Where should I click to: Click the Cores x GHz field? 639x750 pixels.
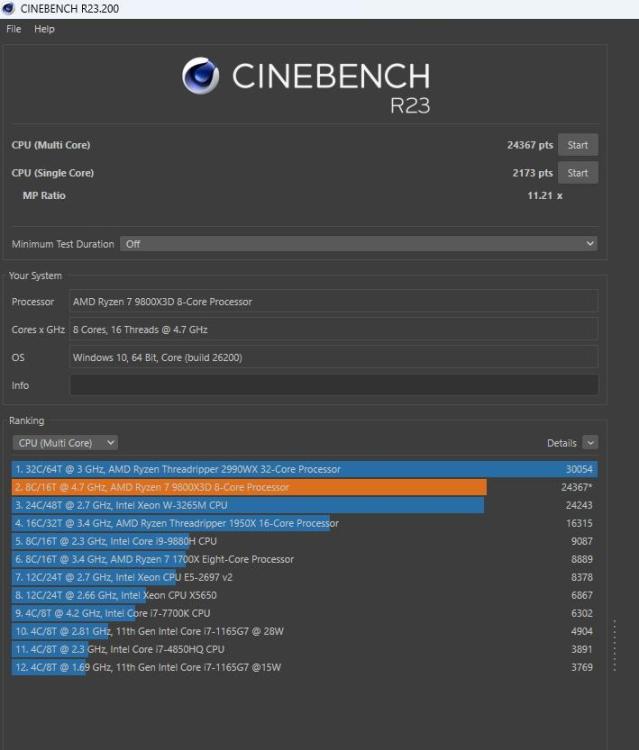click(334, 330)
